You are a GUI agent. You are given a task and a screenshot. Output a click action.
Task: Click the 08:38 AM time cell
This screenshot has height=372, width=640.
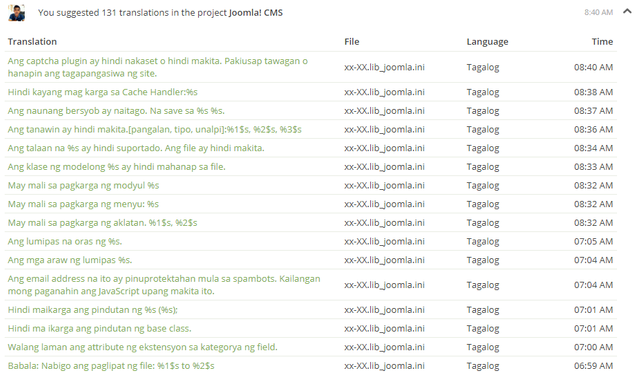(593, 92)
